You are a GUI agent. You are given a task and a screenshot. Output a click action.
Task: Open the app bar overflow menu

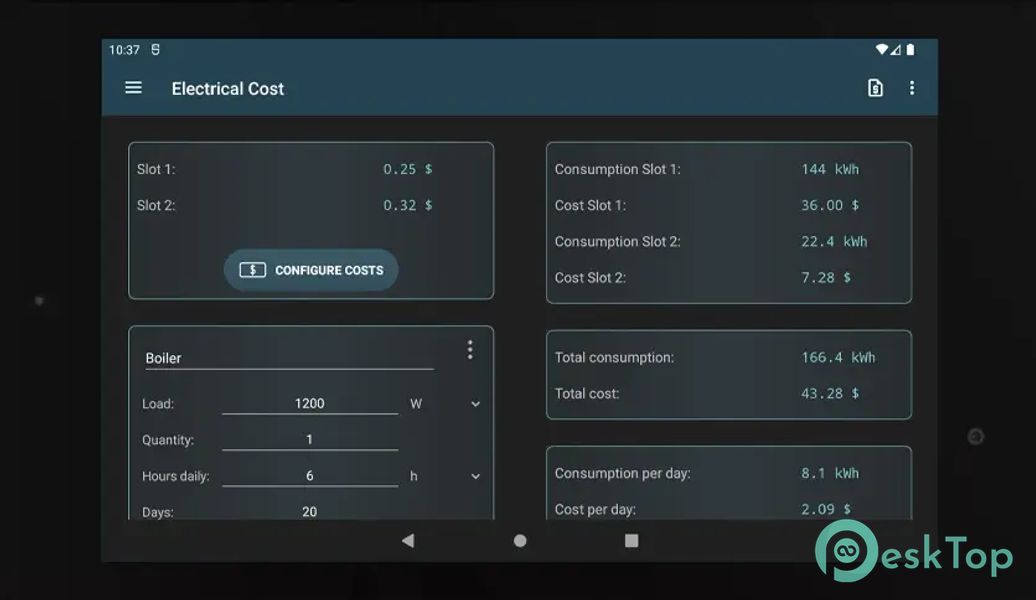pos(912,88)
